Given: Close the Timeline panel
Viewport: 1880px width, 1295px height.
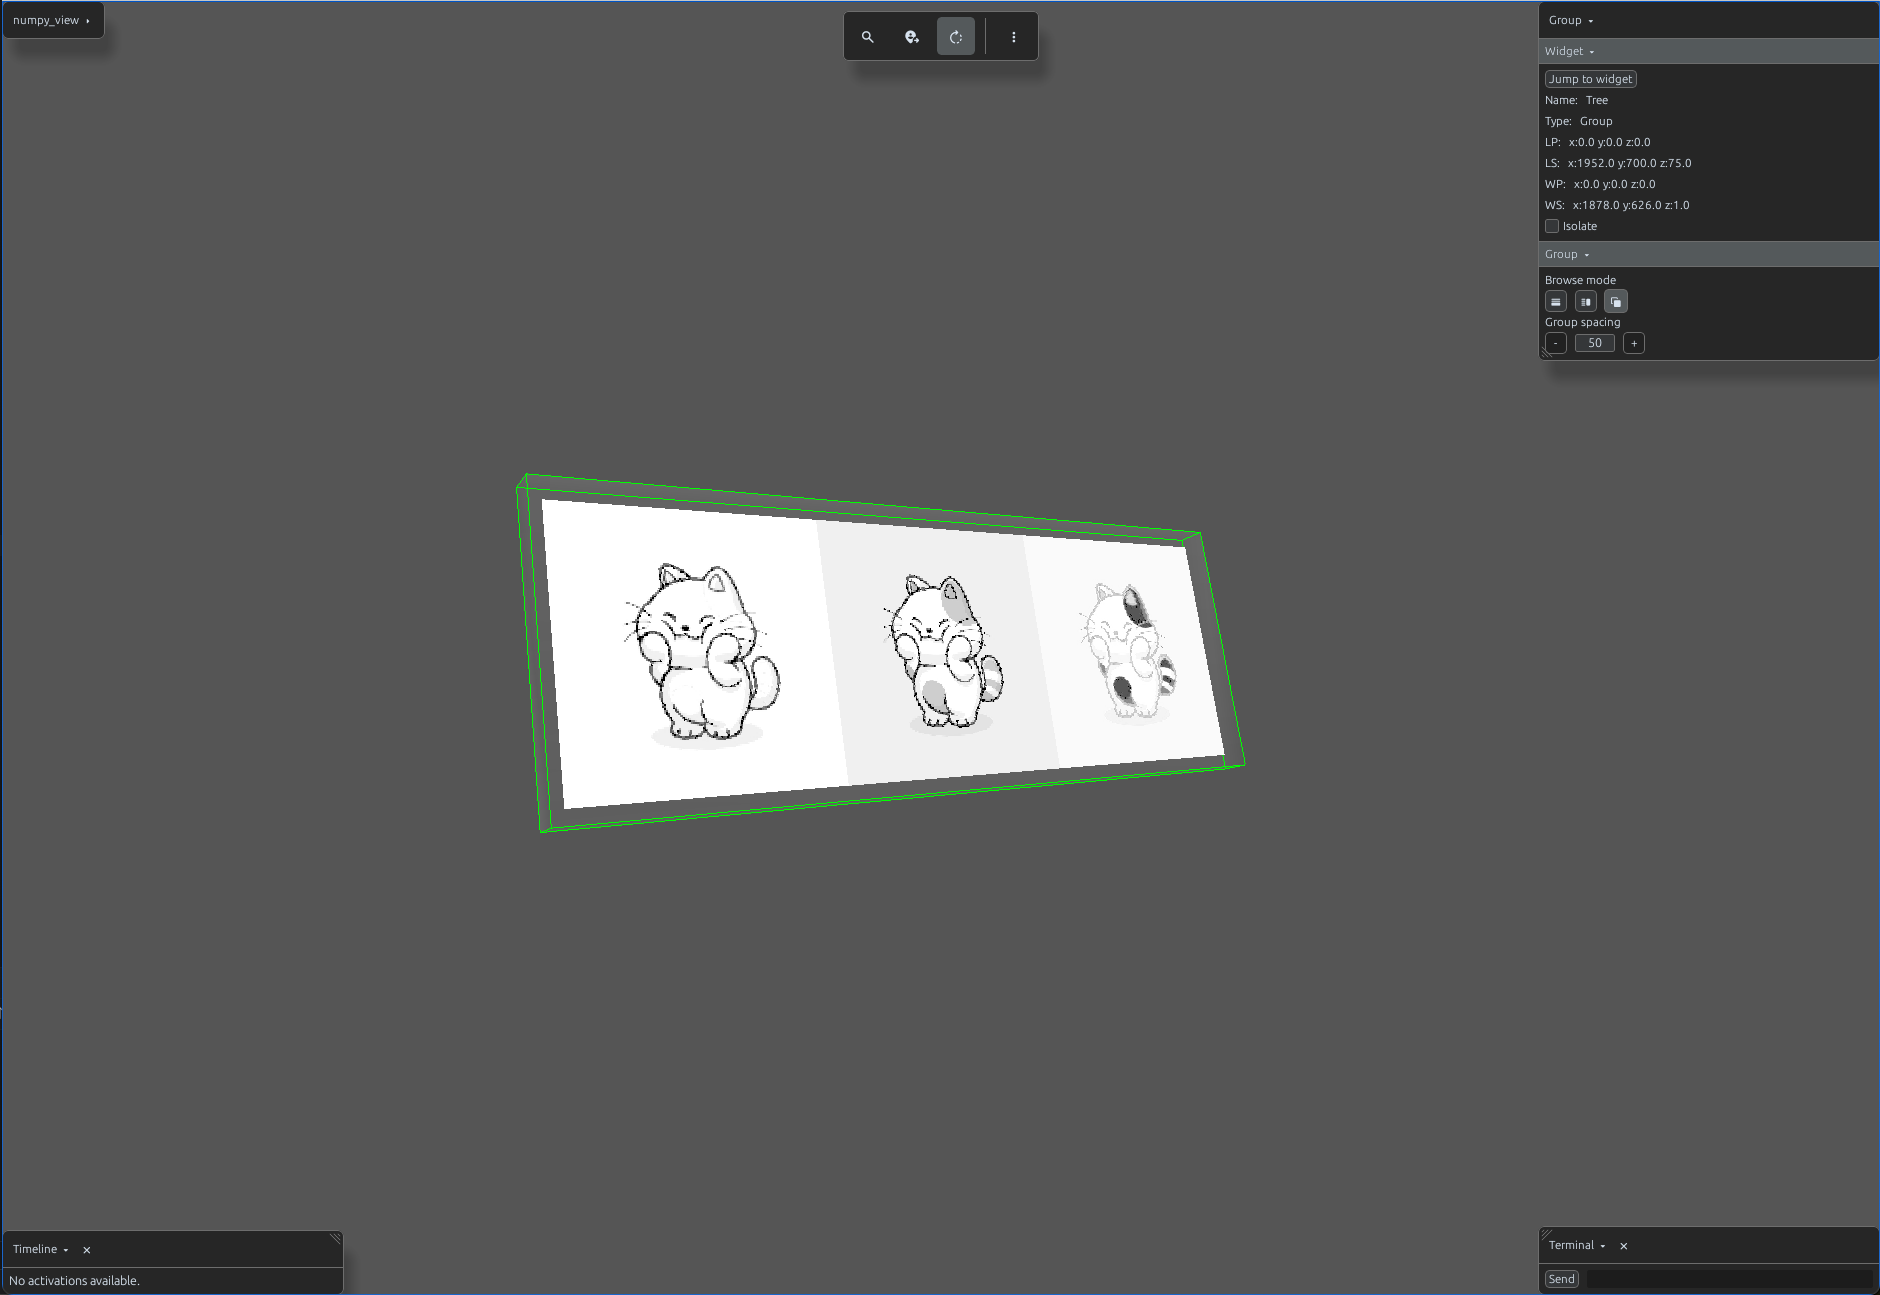Looking at the screenshot, I should coord(87,1250).
